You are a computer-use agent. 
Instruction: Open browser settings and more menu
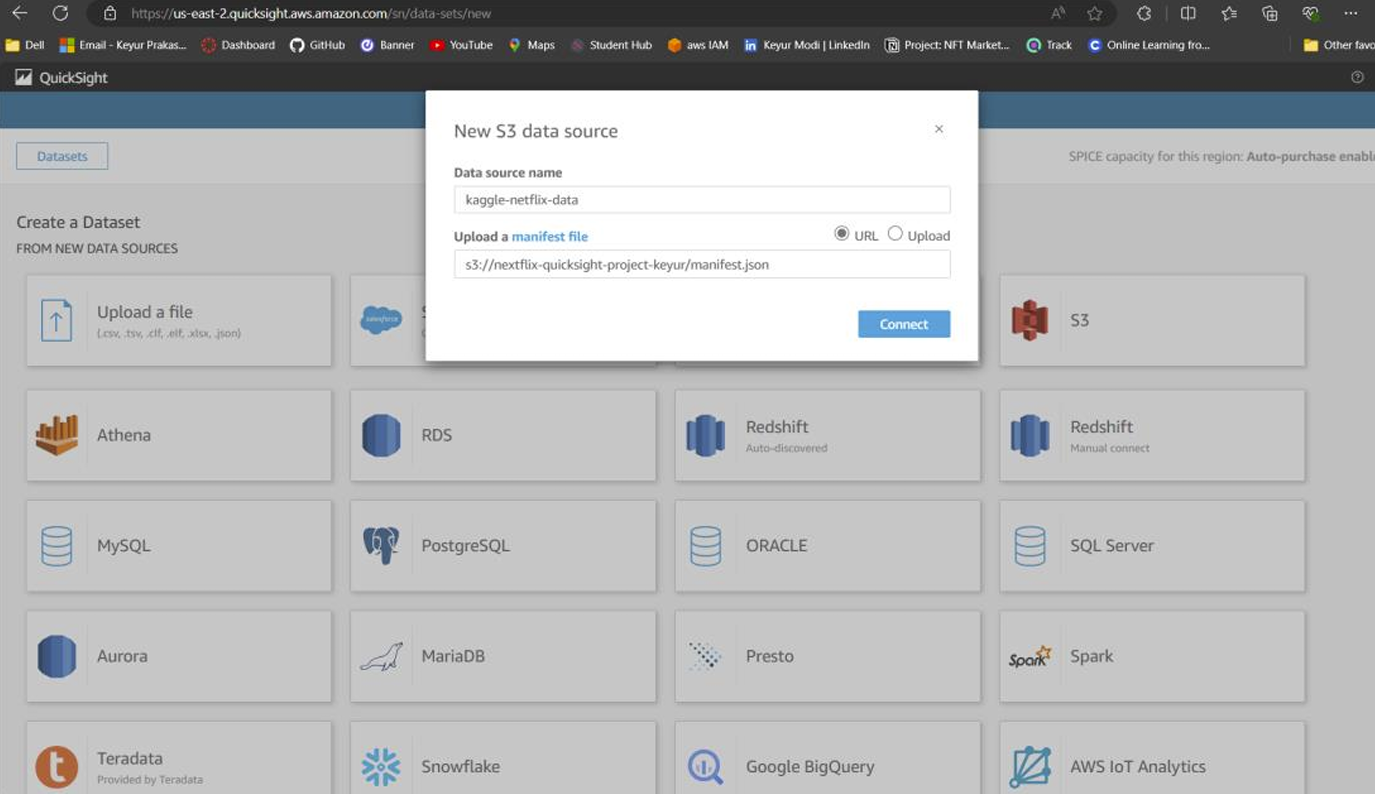pos(1351,14)
